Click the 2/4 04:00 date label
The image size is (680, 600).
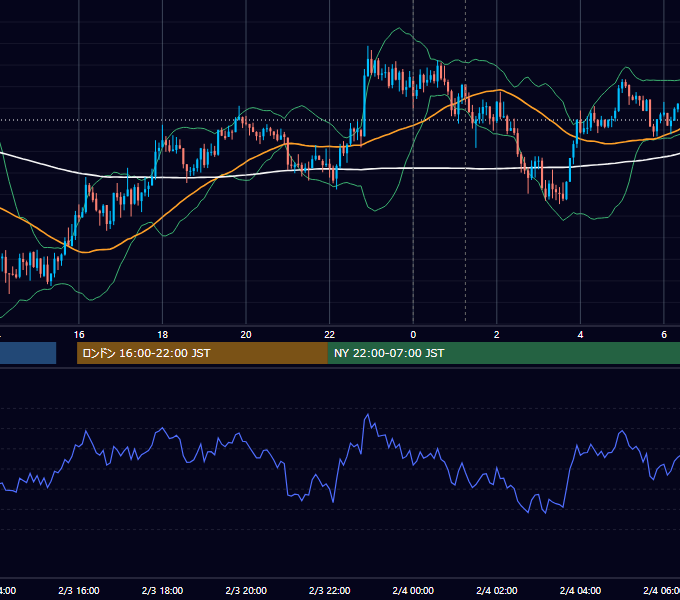click(580, 590)
